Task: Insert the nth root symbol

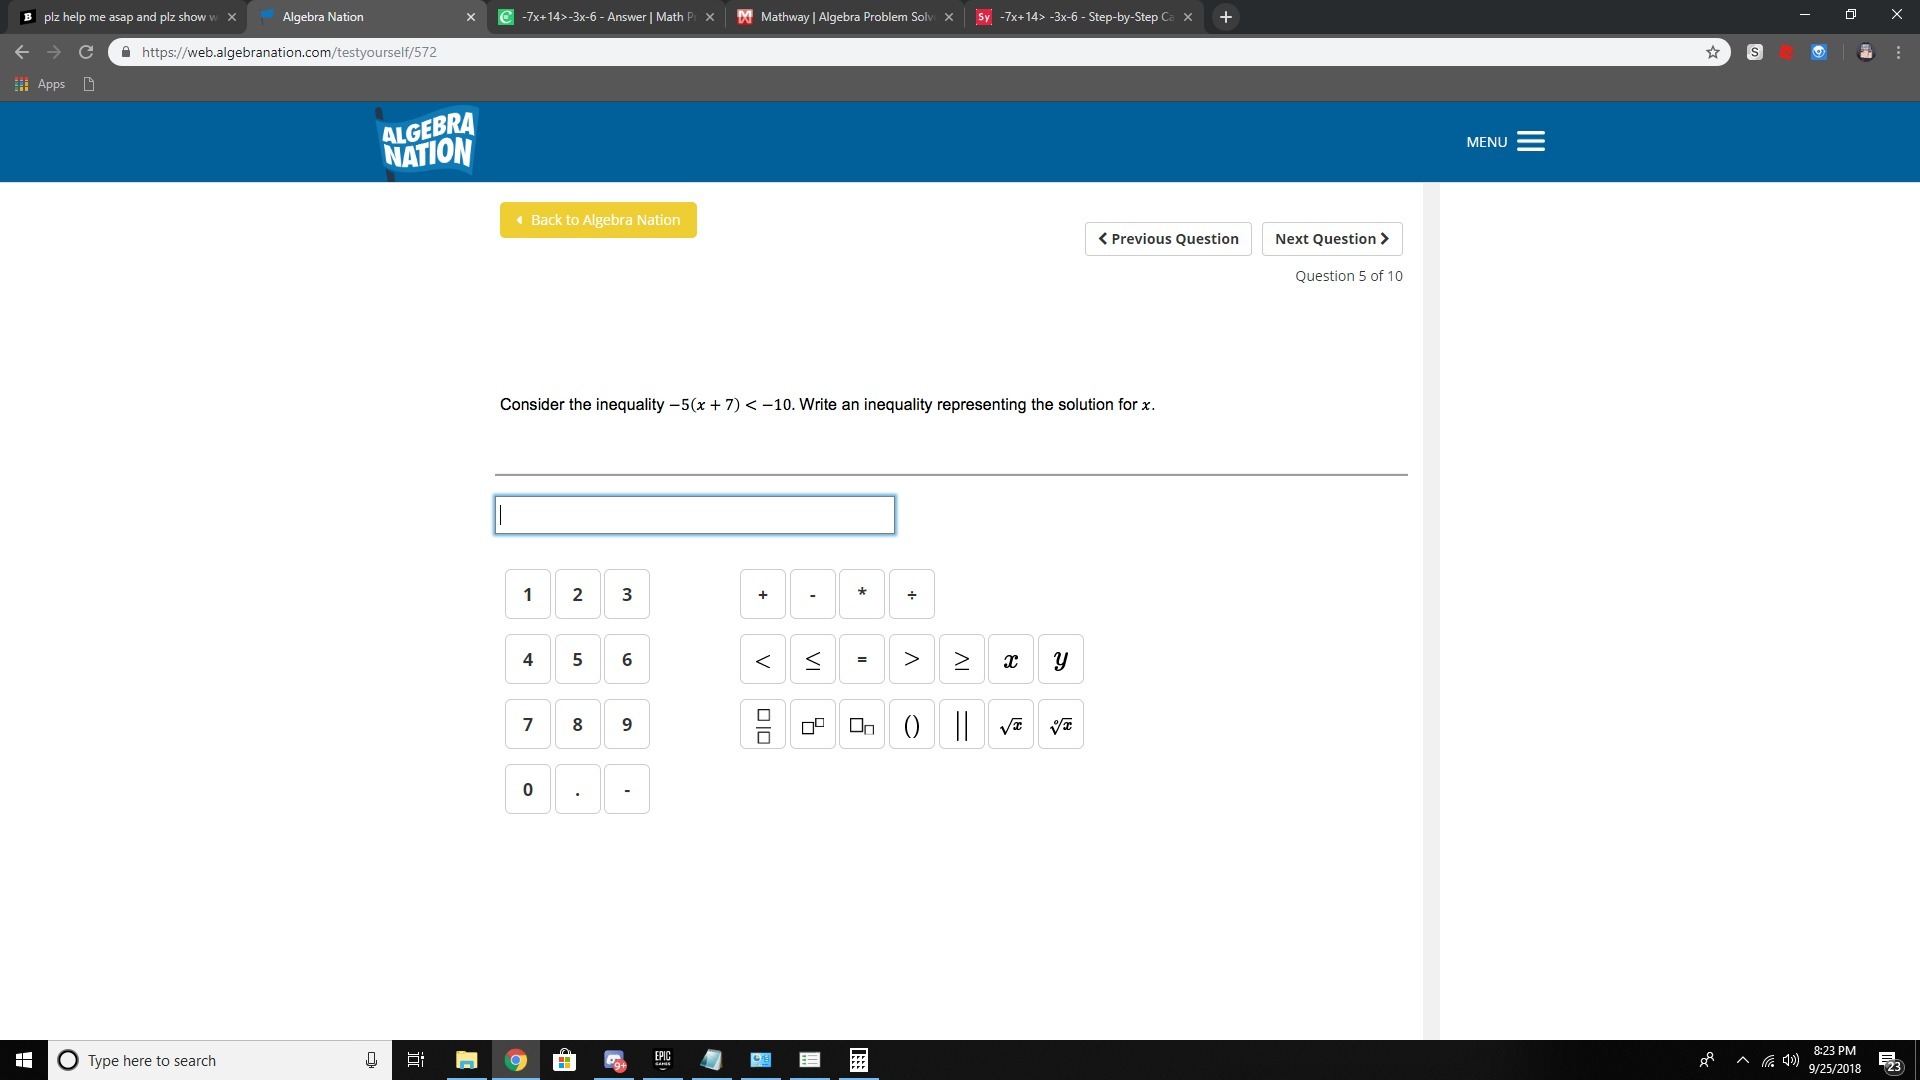Action: click(1060, 725)
